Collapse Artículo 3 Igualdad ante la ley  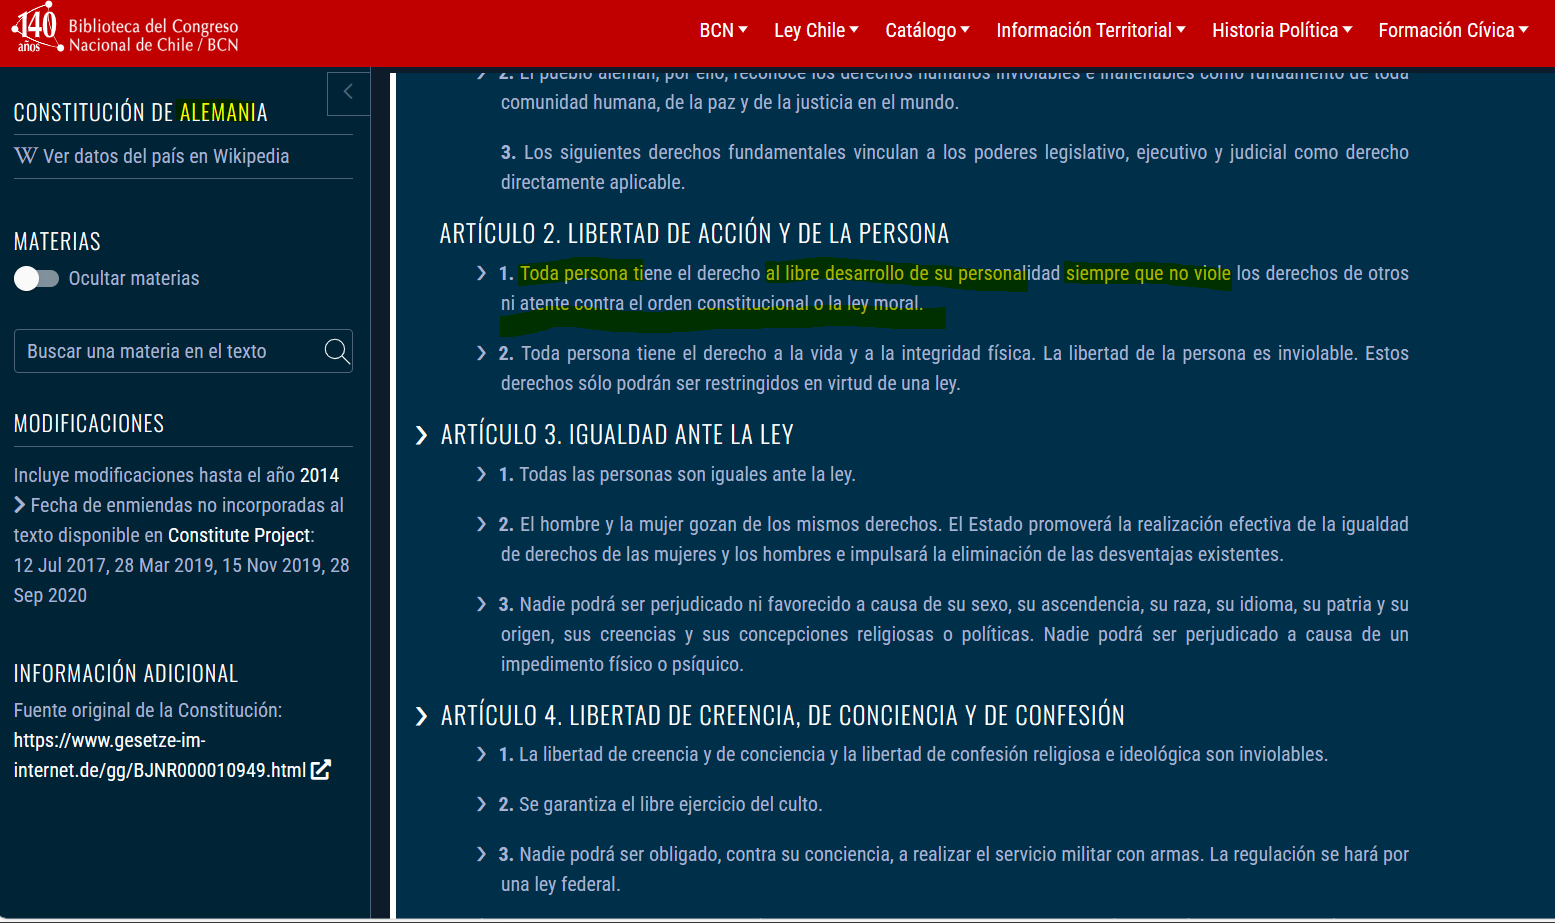[421, 435]
